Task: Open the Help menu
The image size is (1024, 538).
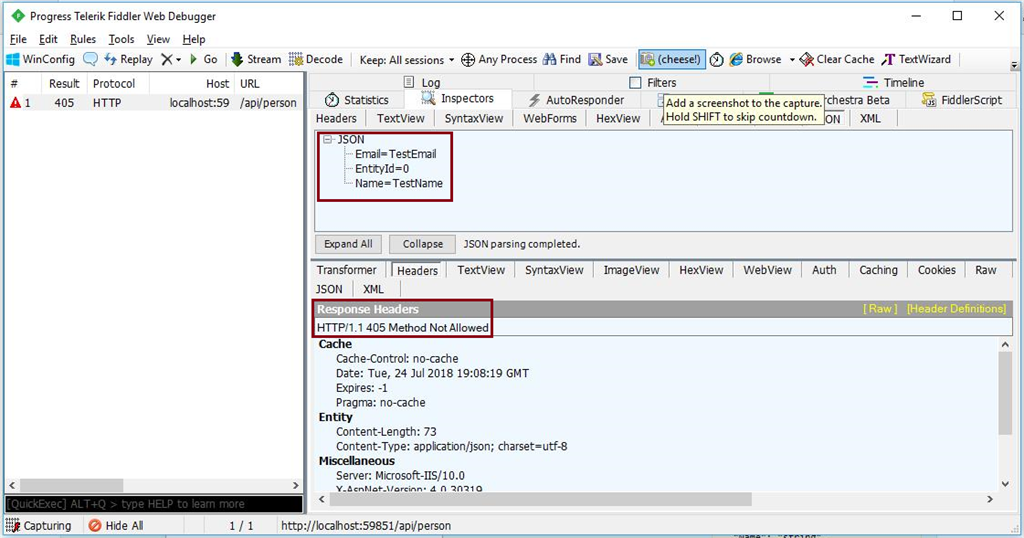Action: coord(193,39)
